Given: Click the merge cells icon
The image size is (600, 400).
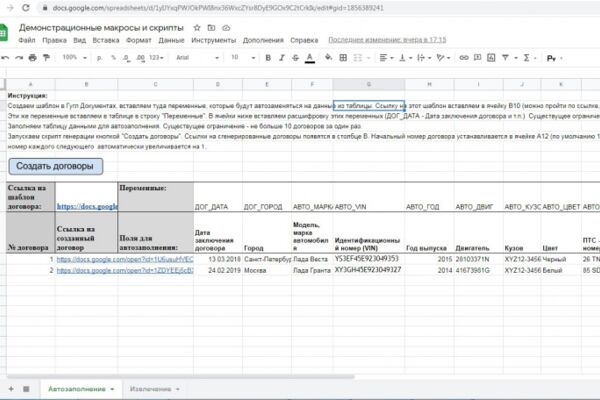Looking at the screenshot, I should [357, 58].
